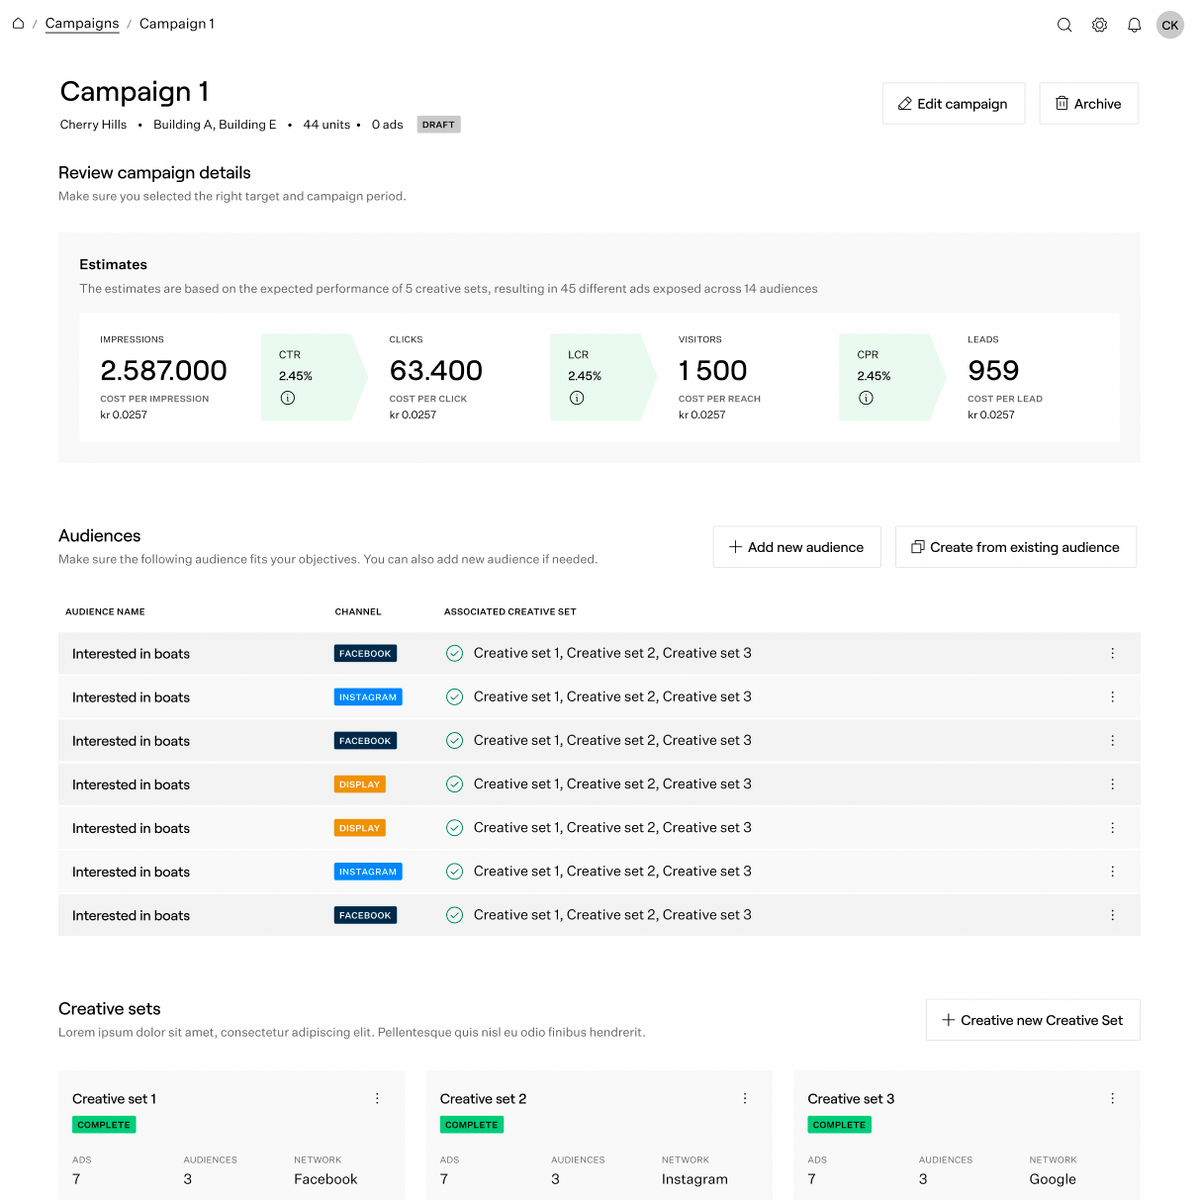This screenshot has height=1200, width=1200.
Task: Click the CK user avatar
Action: pyautogui.click(x=1170, y=25)
